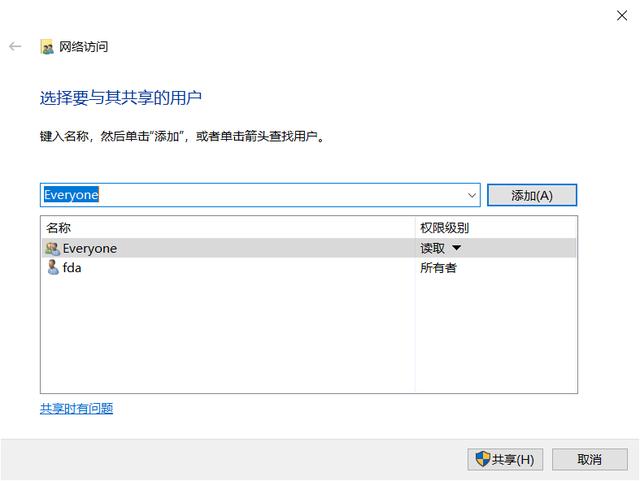Click the network access folder icon
Screen dimensions: 640x481
point(47,47)
